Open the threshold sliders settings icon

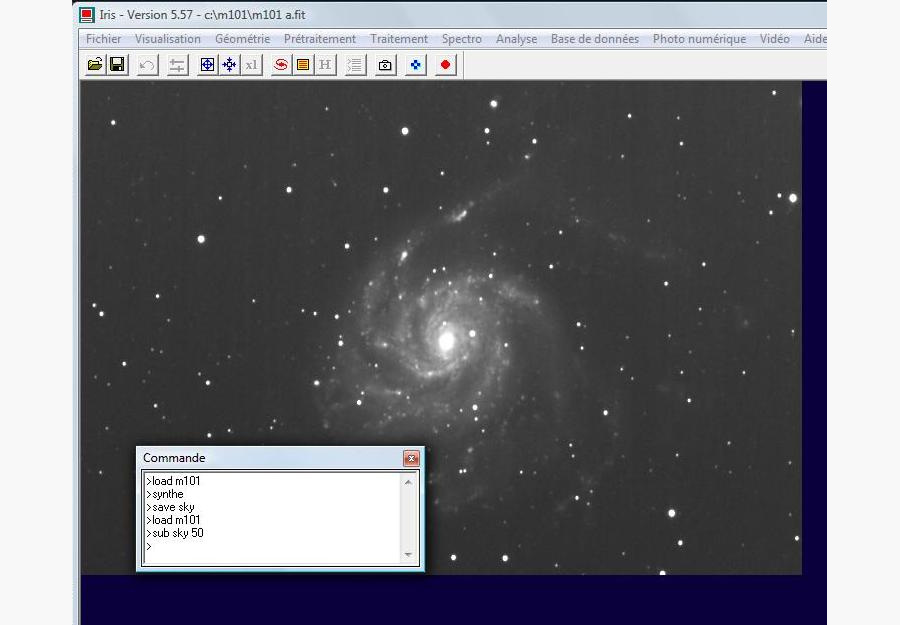(177, 65)
